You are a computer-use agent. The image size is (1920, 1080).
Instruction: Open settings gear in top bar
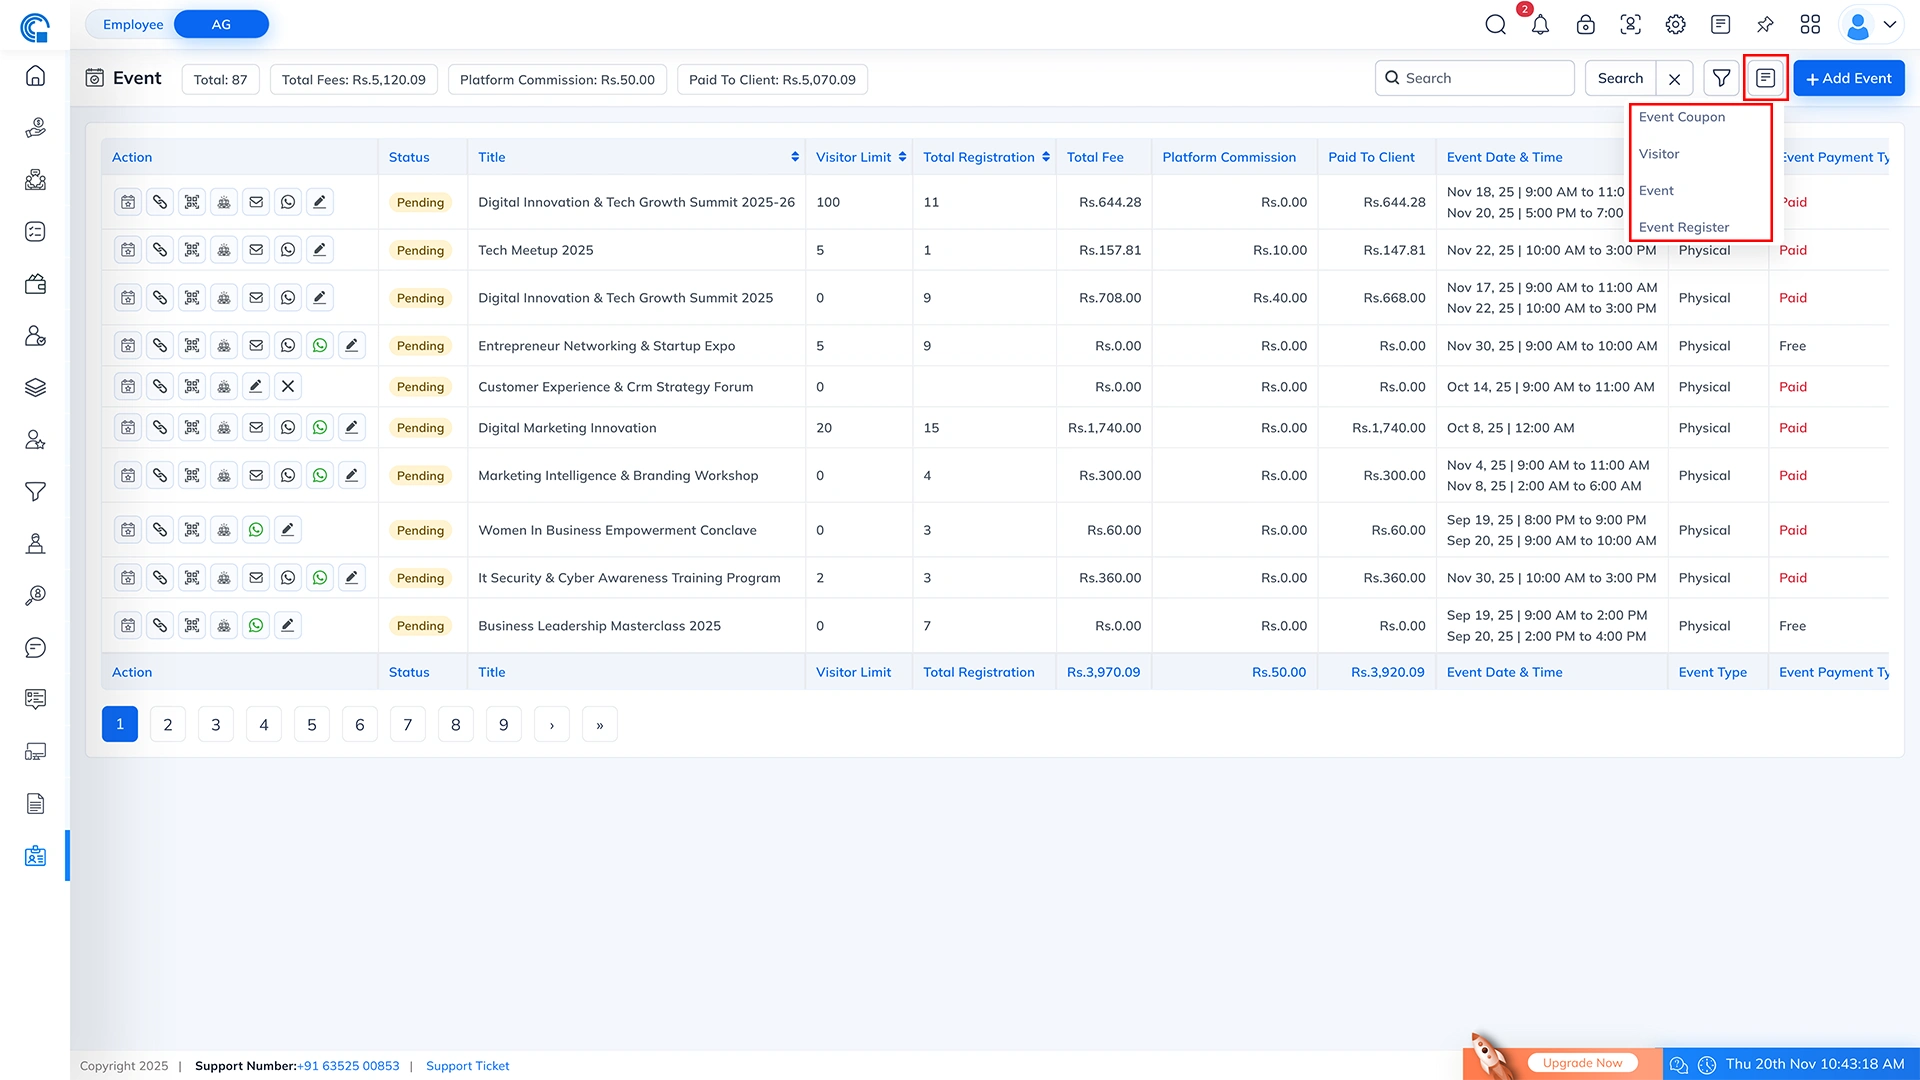point(1675,25)
